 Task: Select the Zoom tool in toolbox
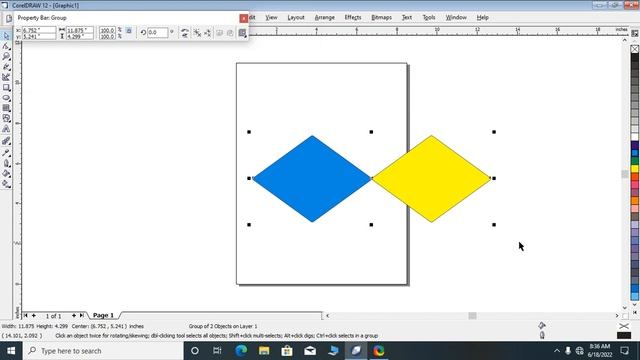(x=6, y=56)
